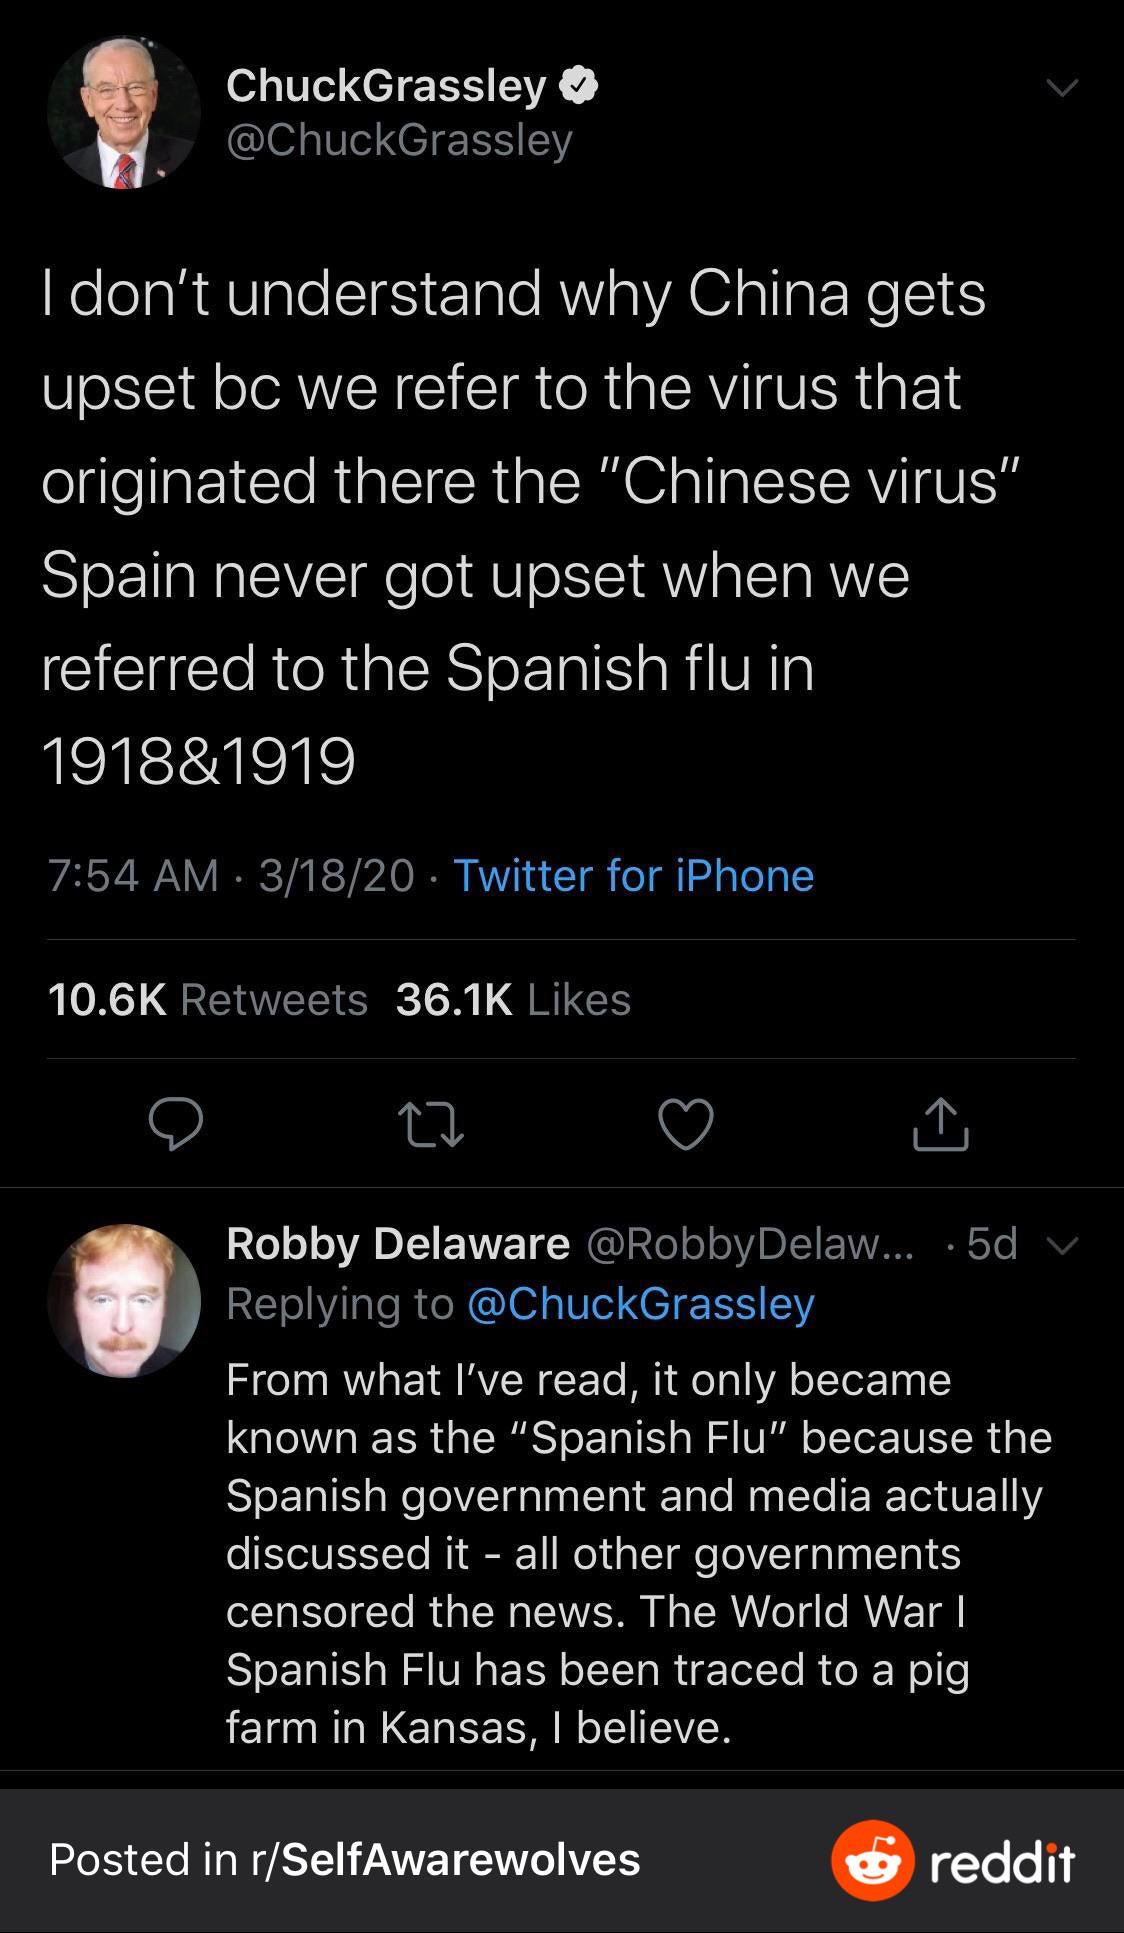Click Robby Delaware's display name
Screen dimensions: 1124x1933
click(398, 1244)
